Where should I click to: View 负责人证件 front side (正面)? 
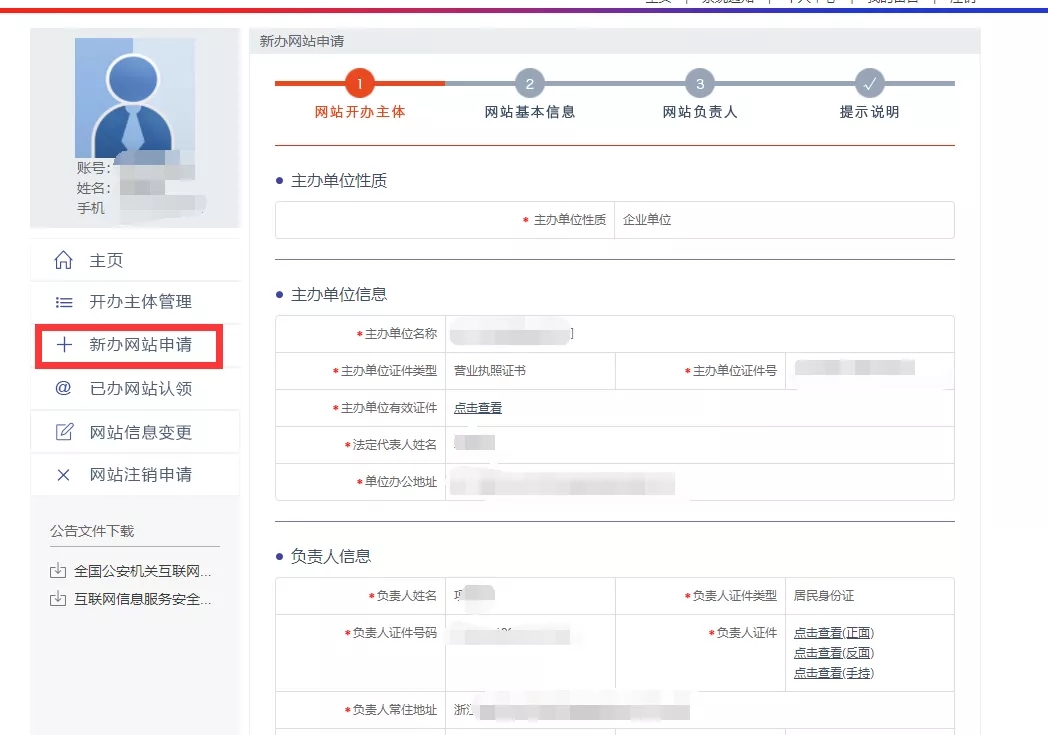pyautogui.click(x=833, y=633)
